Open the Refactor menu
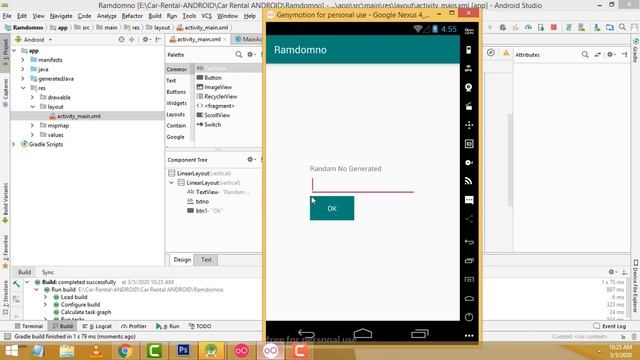 132,16
